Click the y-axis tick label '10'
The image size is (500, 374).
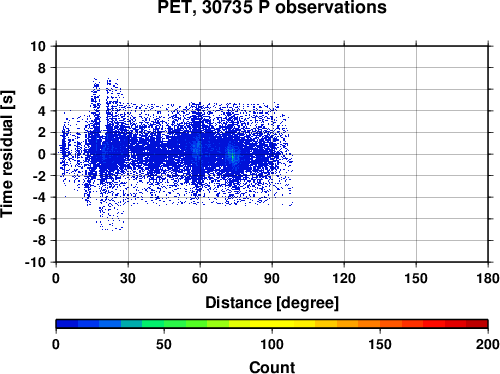click(38, 46)
